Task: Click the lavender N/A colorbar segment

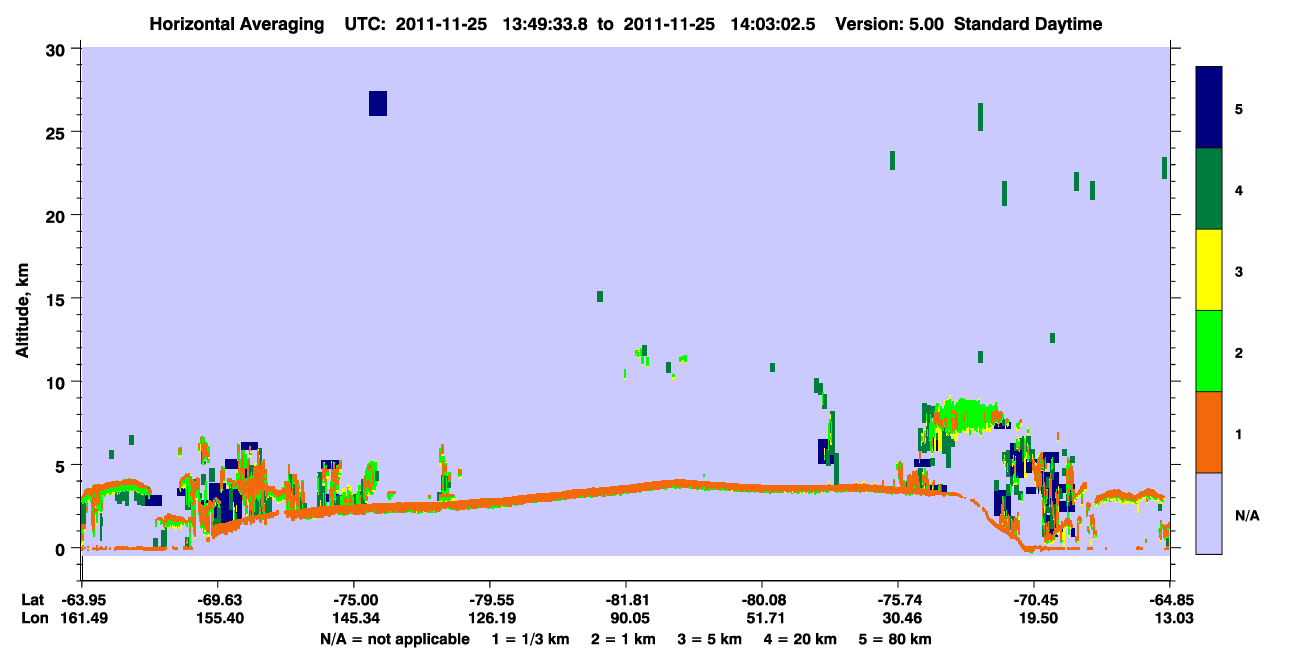Action: pos(1209,513)
